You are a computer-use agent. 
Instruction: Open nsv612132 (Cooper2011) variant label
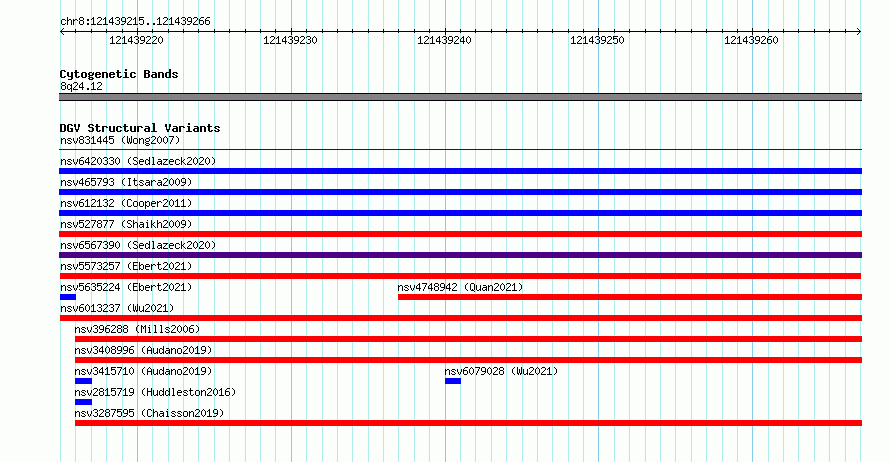126,203
